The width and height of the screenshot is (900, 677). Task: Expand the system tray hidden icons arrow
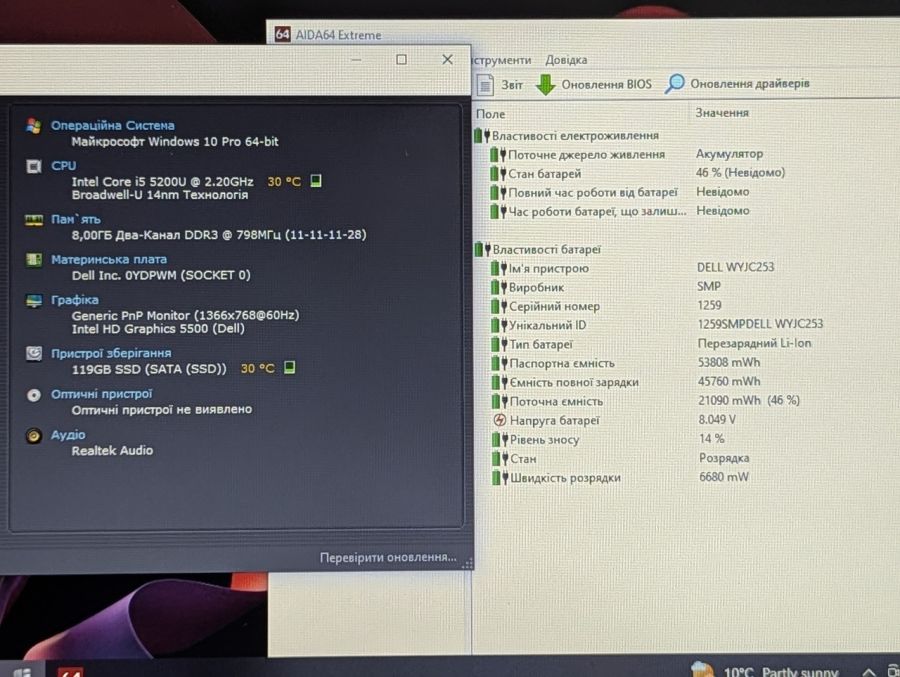pos(869,671)
